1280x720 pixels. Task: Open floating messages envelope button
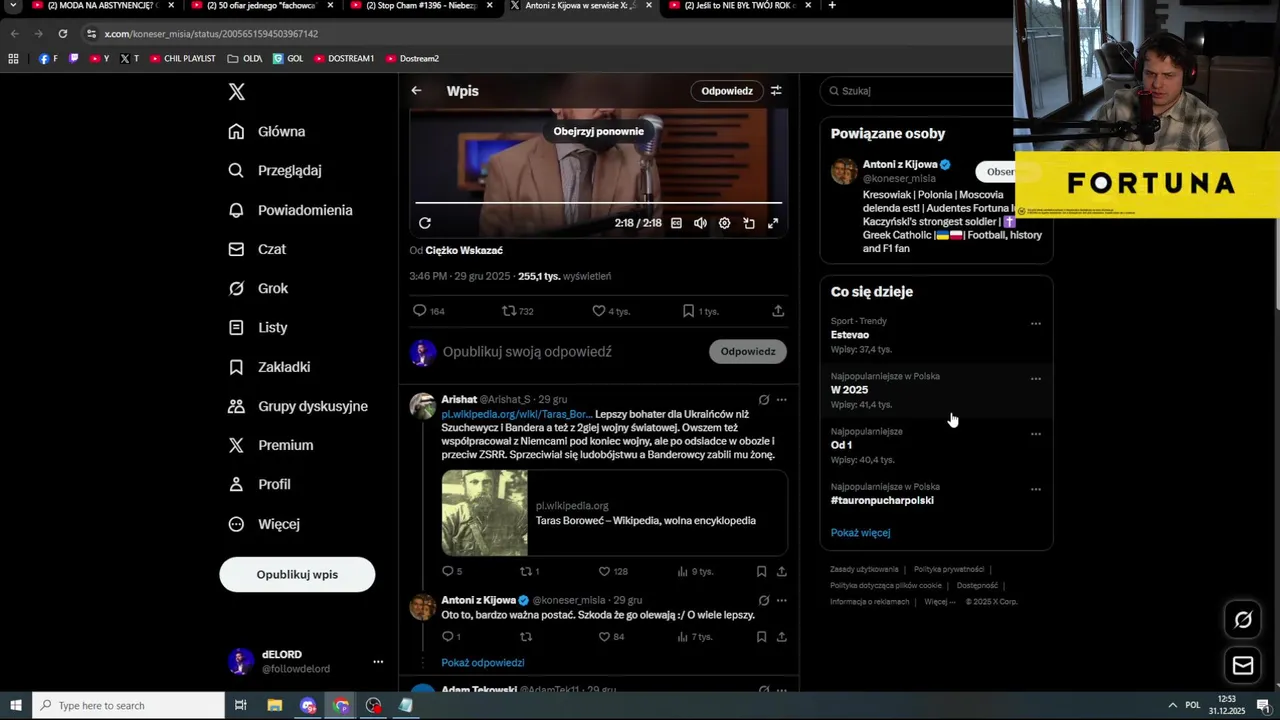[x=1243, y=665]
